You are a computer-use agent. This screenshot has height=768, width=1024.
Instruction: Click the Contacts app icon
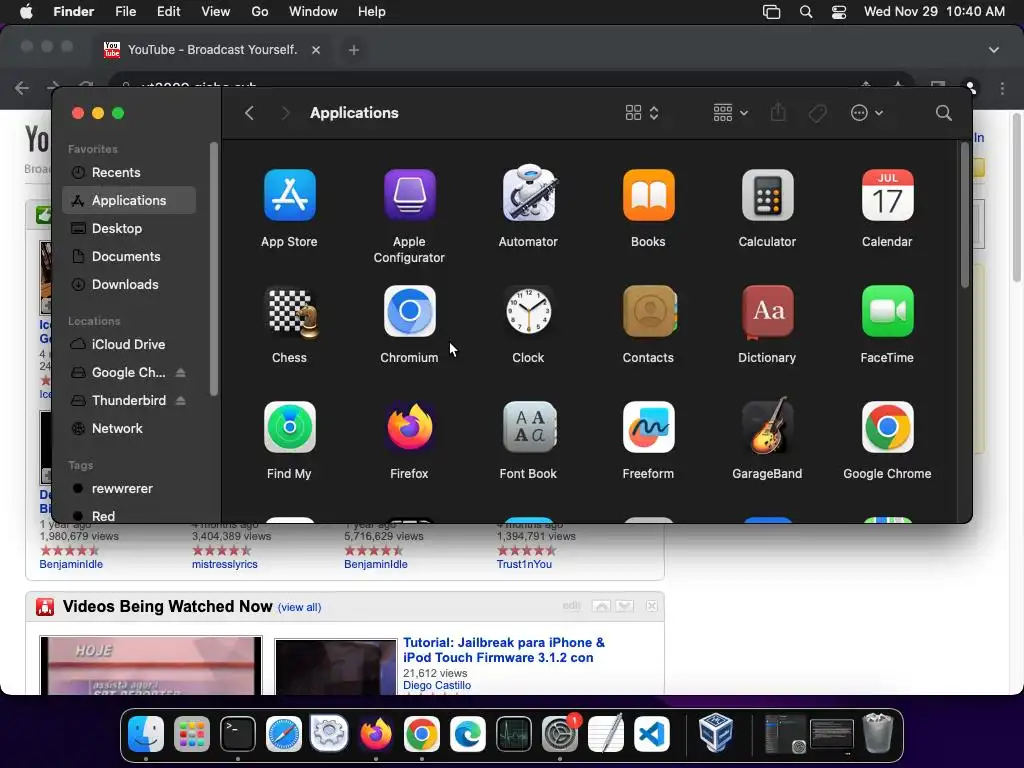pos(649,311)
